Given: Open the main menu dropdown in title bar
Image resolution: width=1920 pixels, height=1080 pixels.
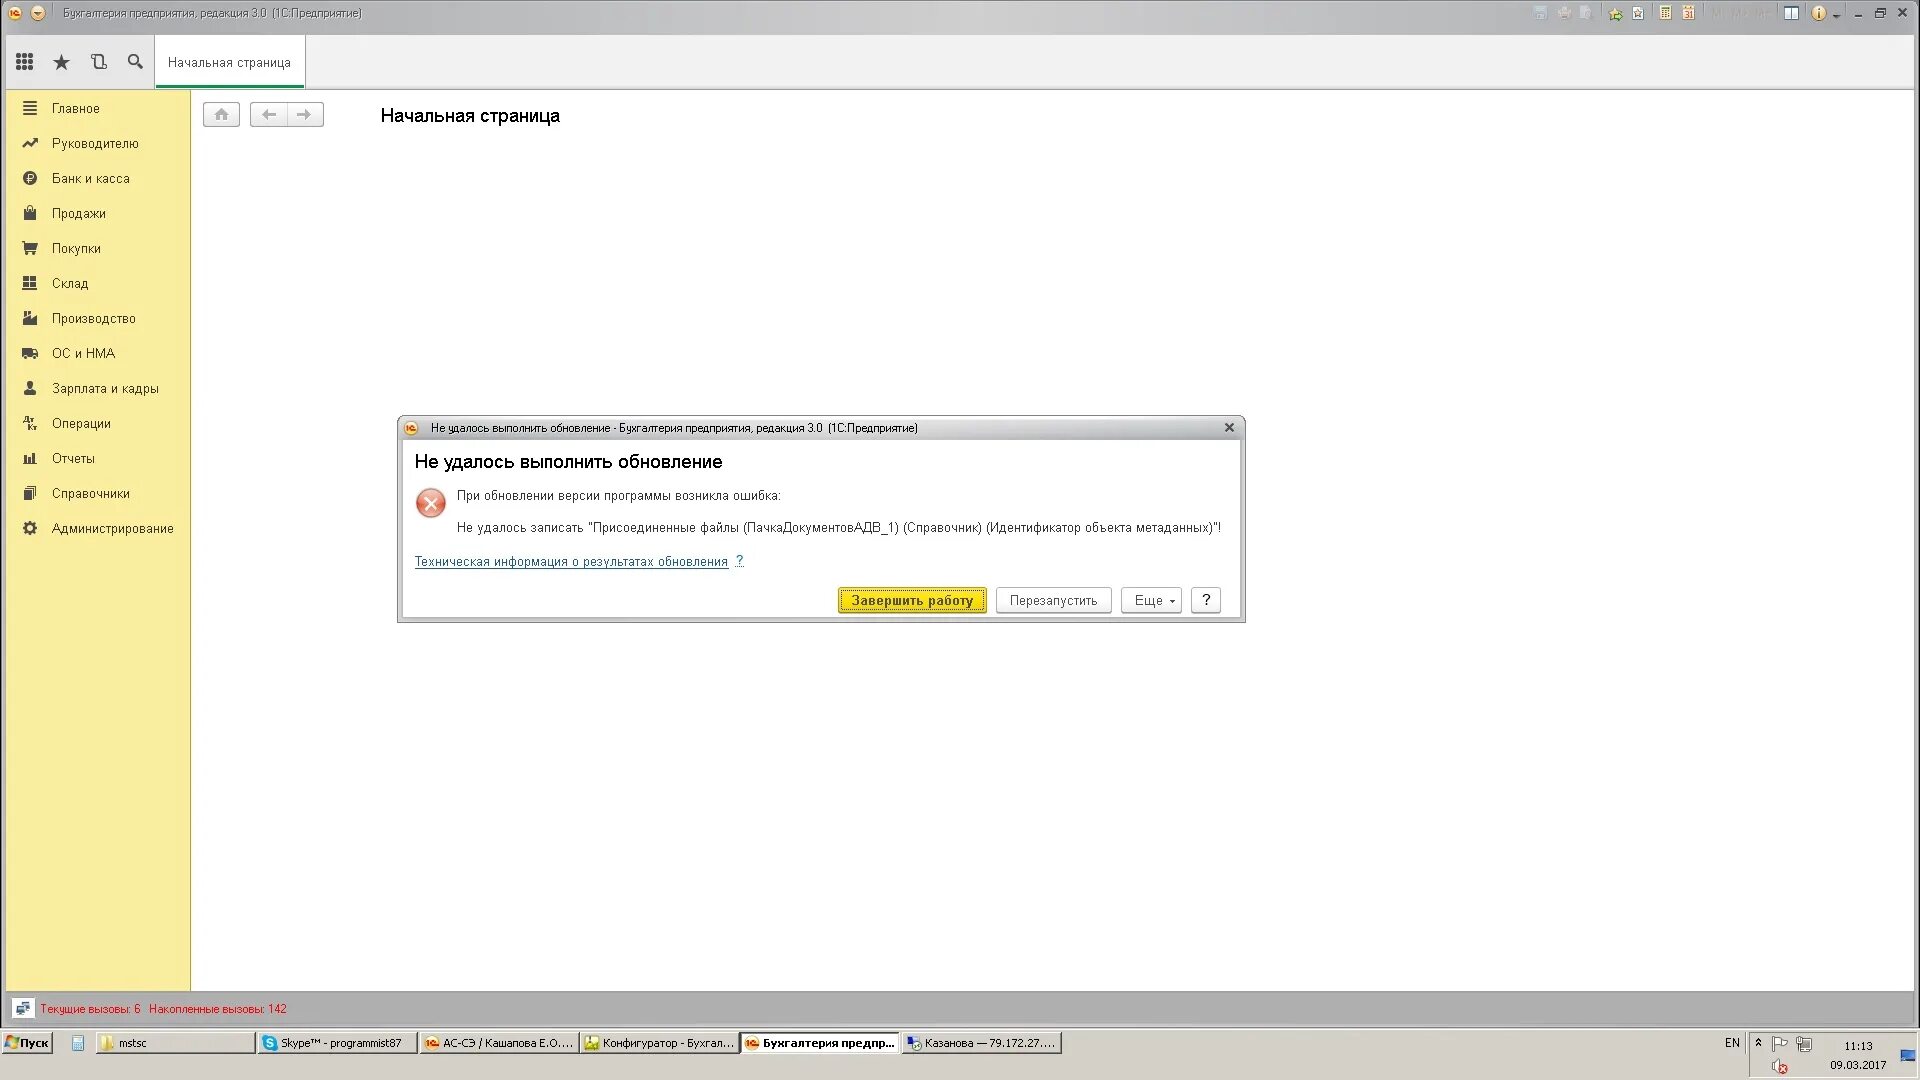Looking at the screenshot, I should pyautogui.click(x=37, y=13).
